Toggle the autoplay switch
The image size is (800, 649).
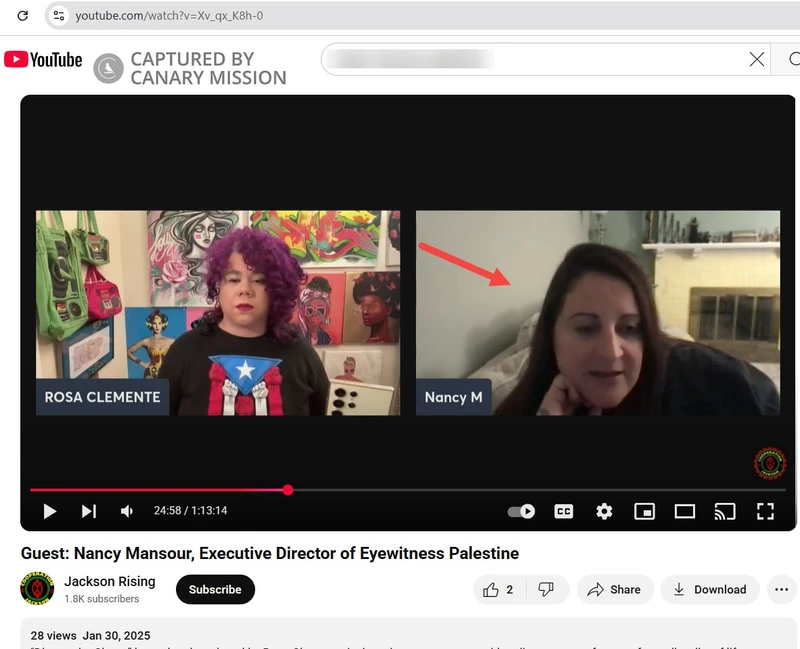pyautogui.click(x=521, y=511)
